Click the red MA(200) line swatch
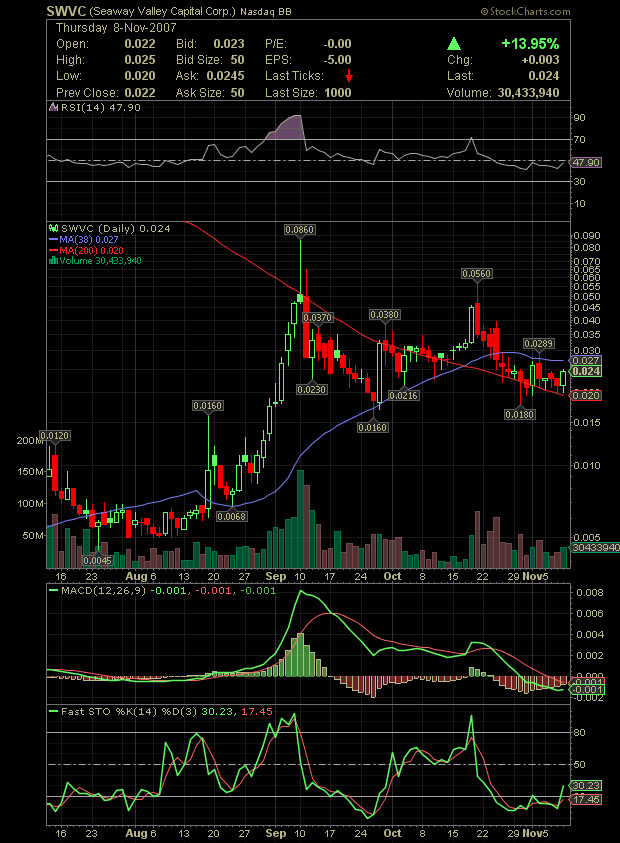 click(x=53, y=251)
